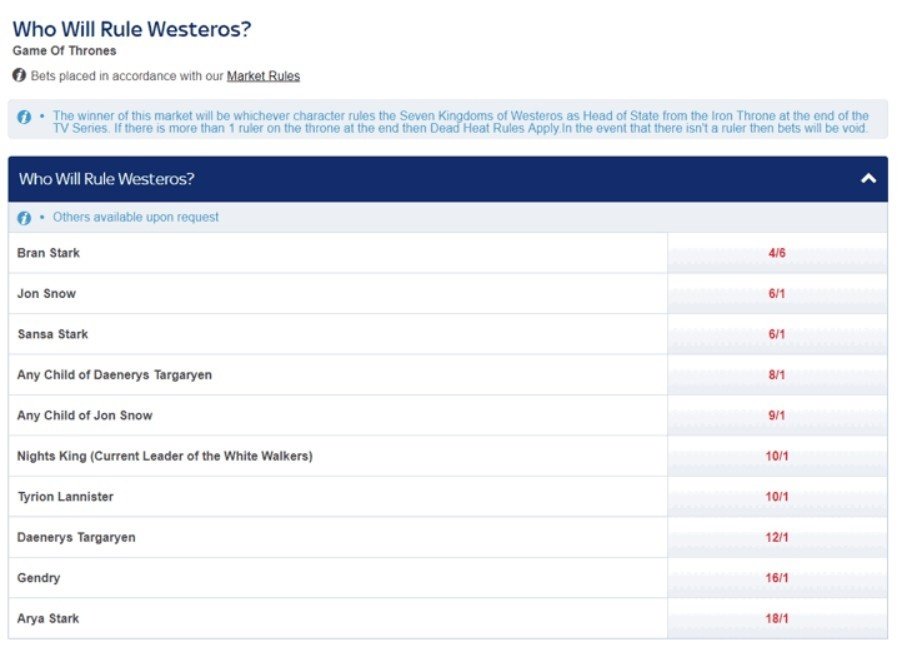Choose Gendry odds 16/1

point(777,578)
